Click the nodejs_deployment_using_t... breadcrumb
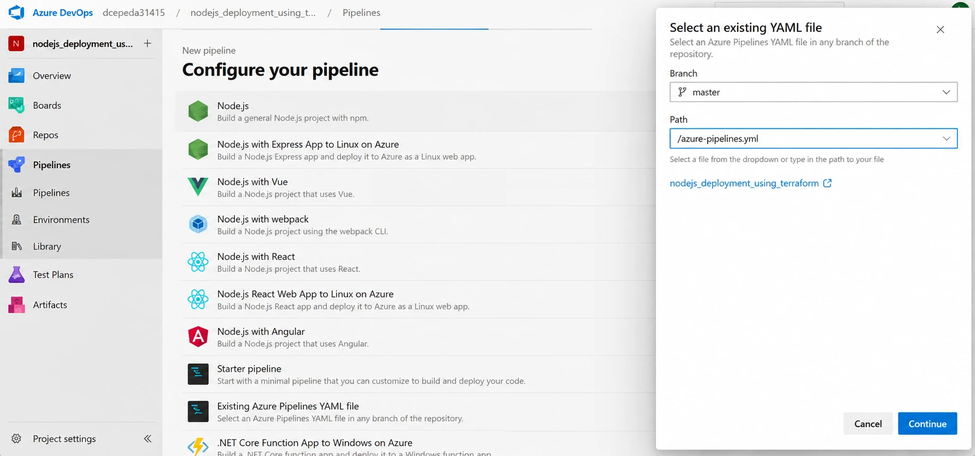 click(253, 12)
